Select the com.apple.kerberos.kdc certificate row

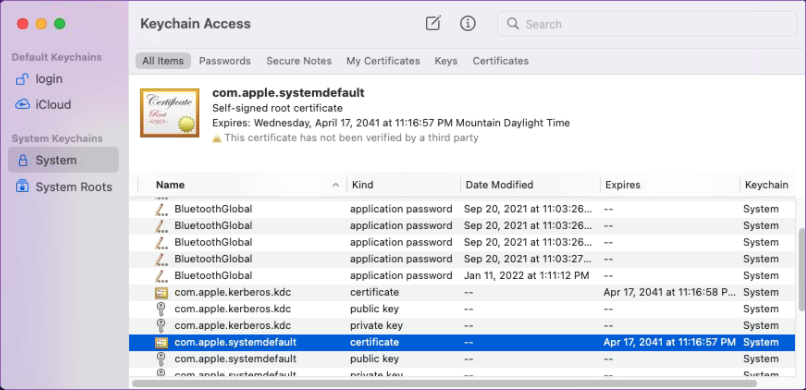[462, 292]
